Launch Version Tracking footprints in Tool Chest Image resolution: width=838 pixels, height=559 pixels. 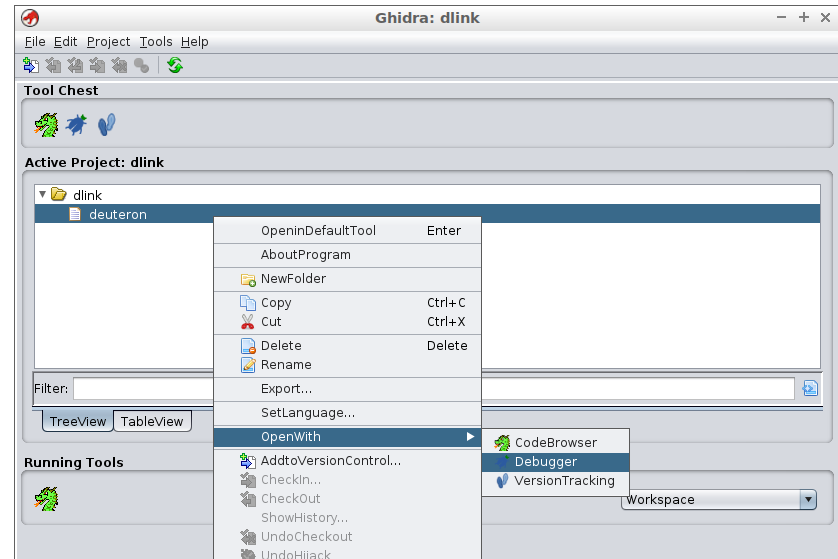(106, 125)
